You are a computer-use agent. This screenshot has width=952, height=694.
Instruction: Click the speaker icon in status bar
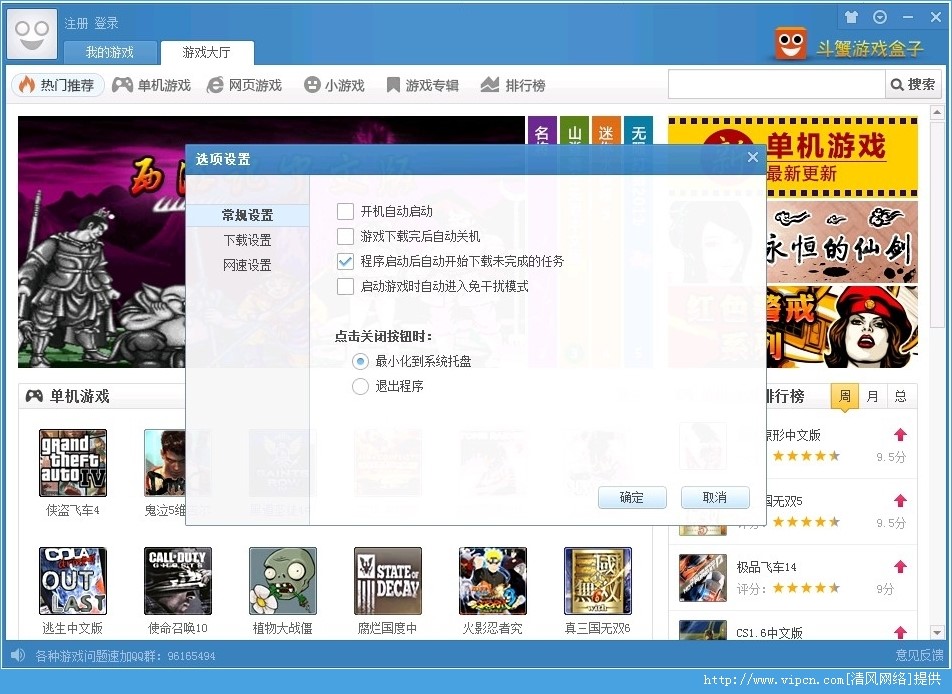coord(18,655)
